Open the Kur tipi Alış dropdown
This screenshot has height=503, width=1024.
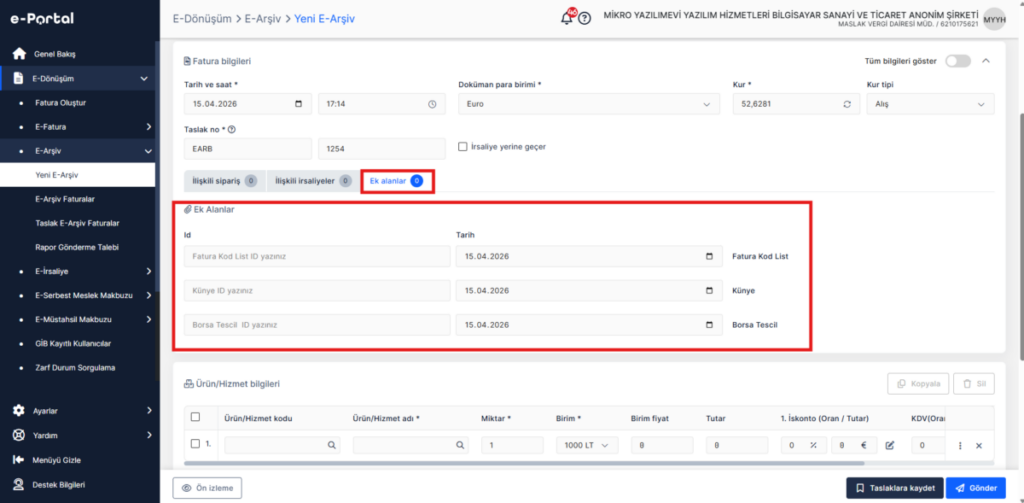pyautogui.click(x=930, y=104)
